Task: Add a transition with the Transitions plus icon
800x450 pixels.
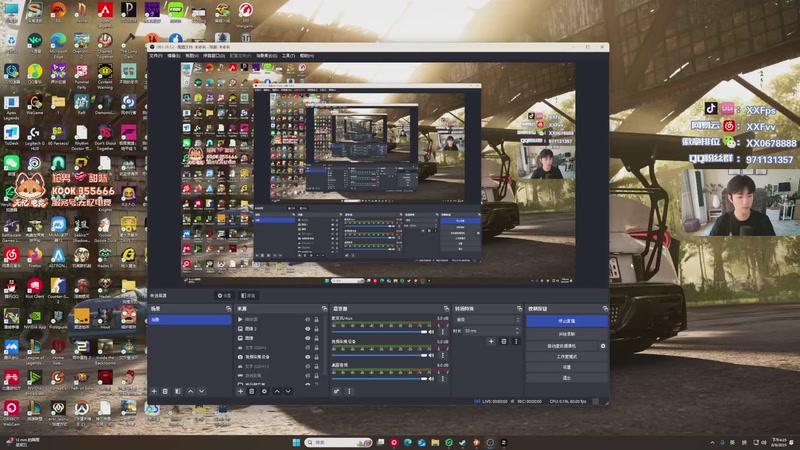Action: pyautogui.click(x=491, y=341)
